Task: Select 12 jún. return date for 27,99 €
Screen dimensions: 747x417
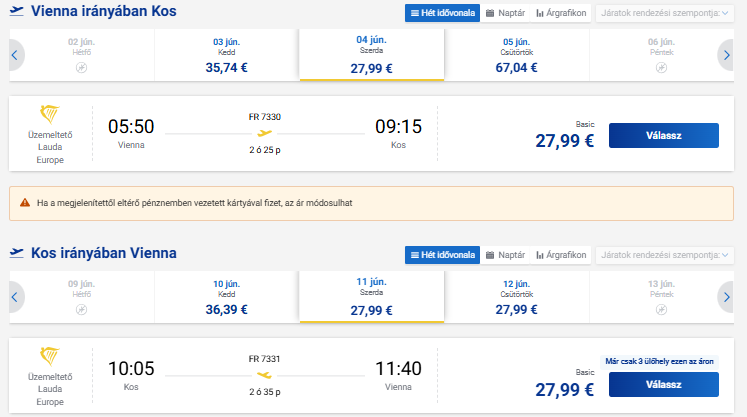Action: [516, 297]
